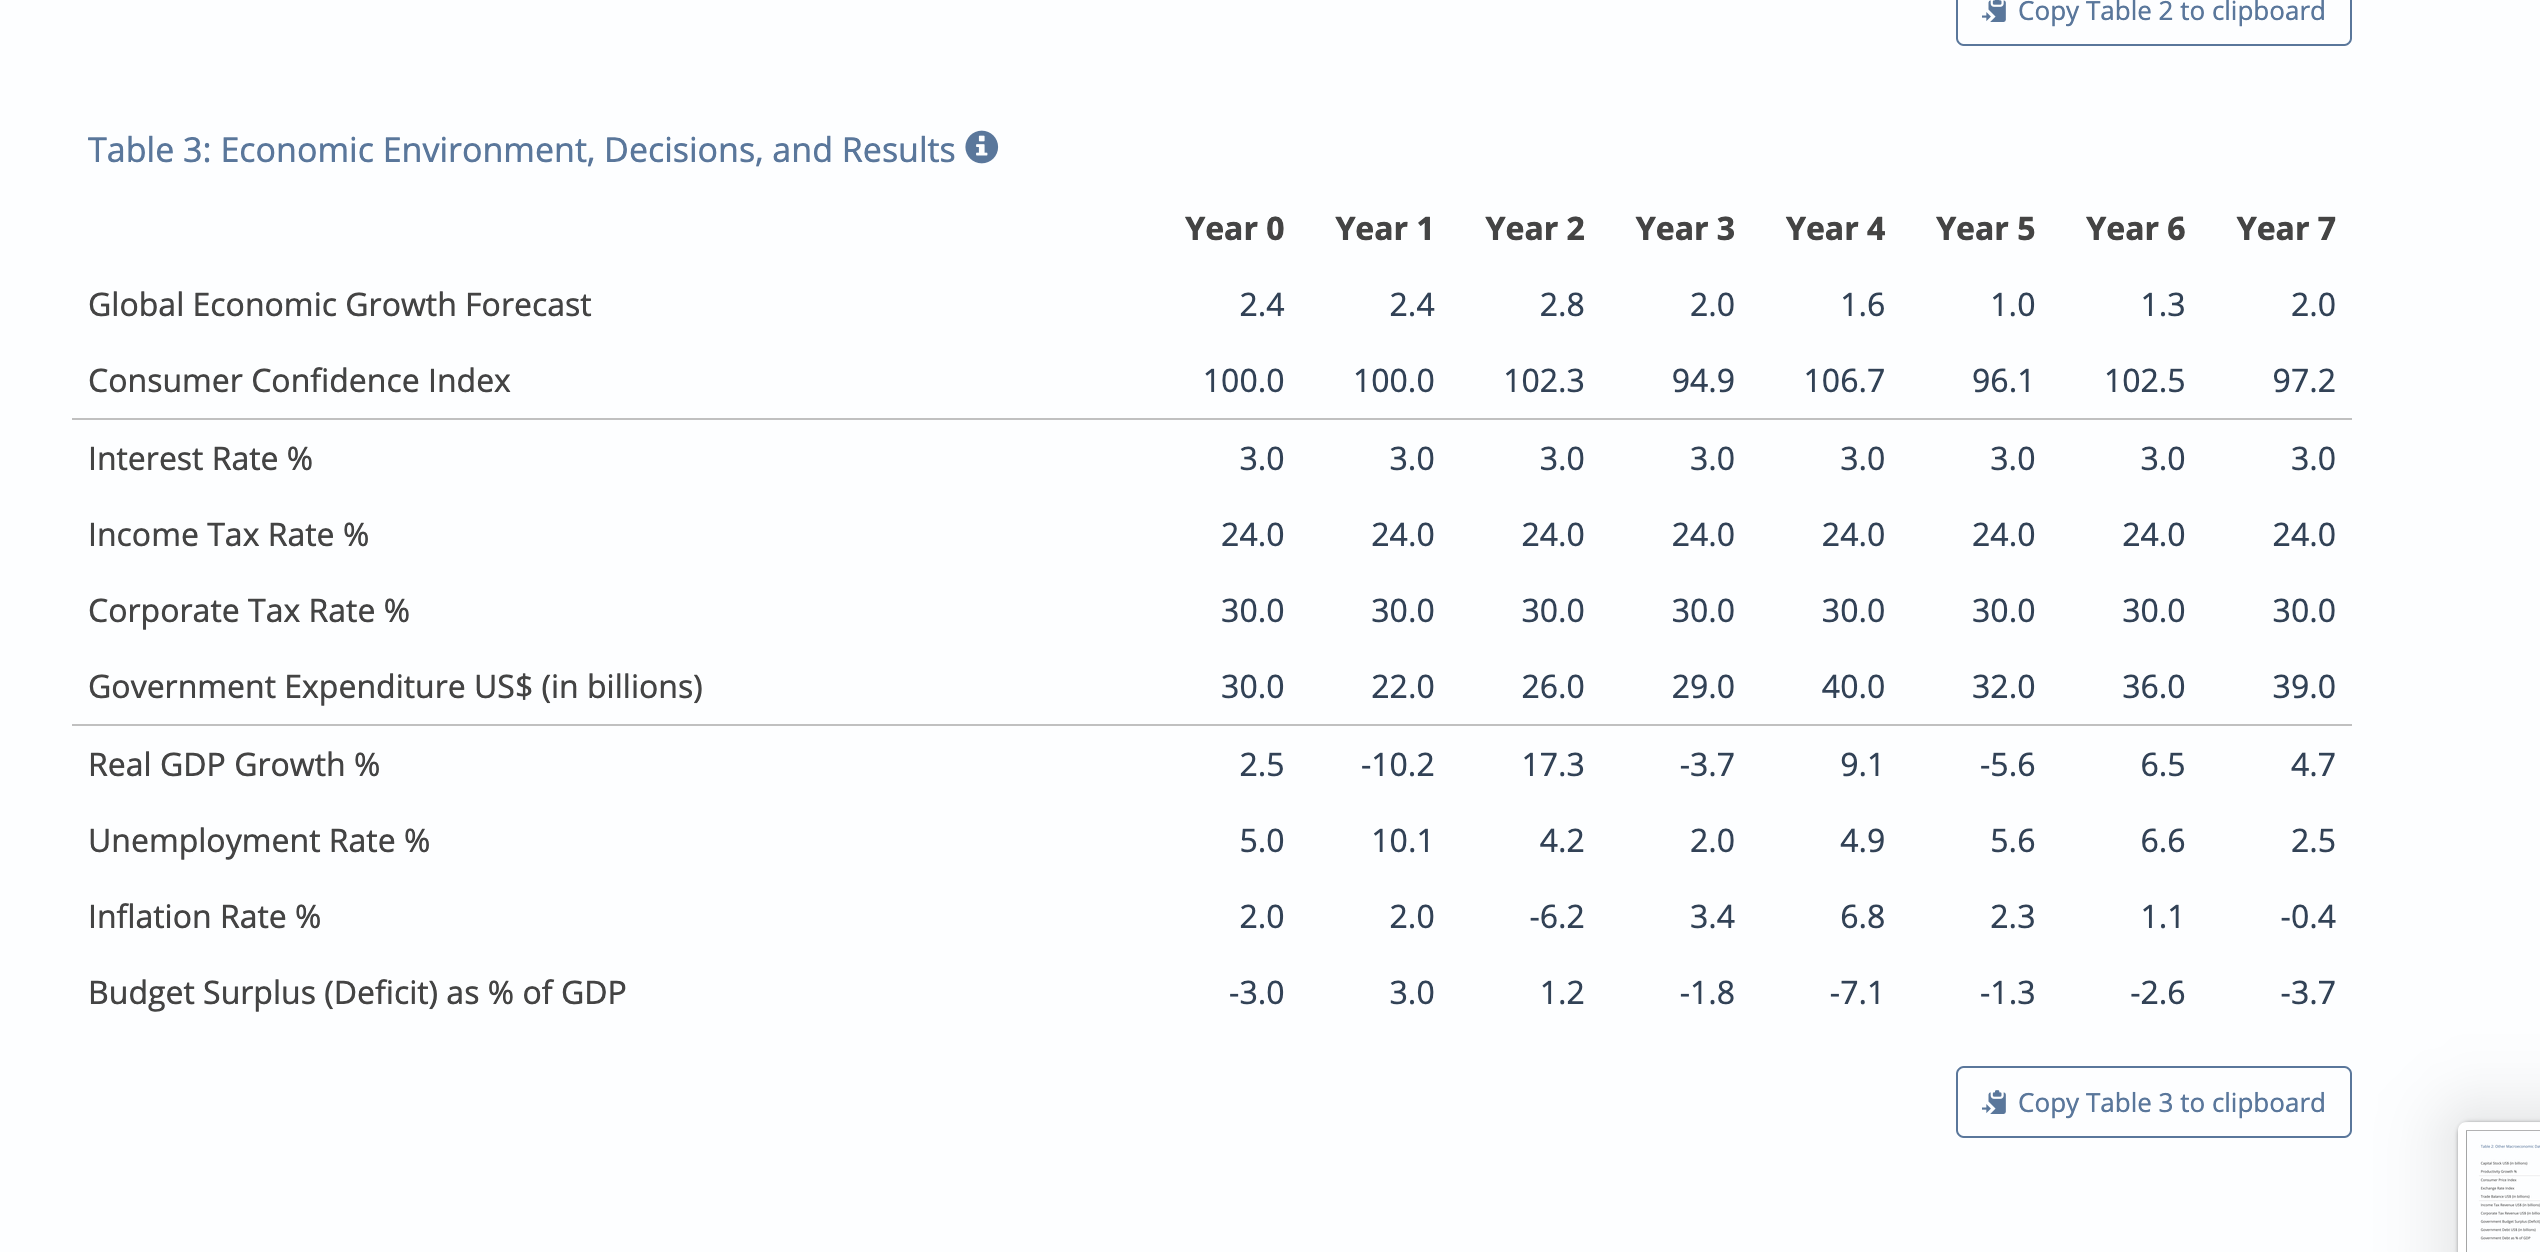Select the Inflation Rate % row label
The image size is (2540, 1252).
point(204,916)
